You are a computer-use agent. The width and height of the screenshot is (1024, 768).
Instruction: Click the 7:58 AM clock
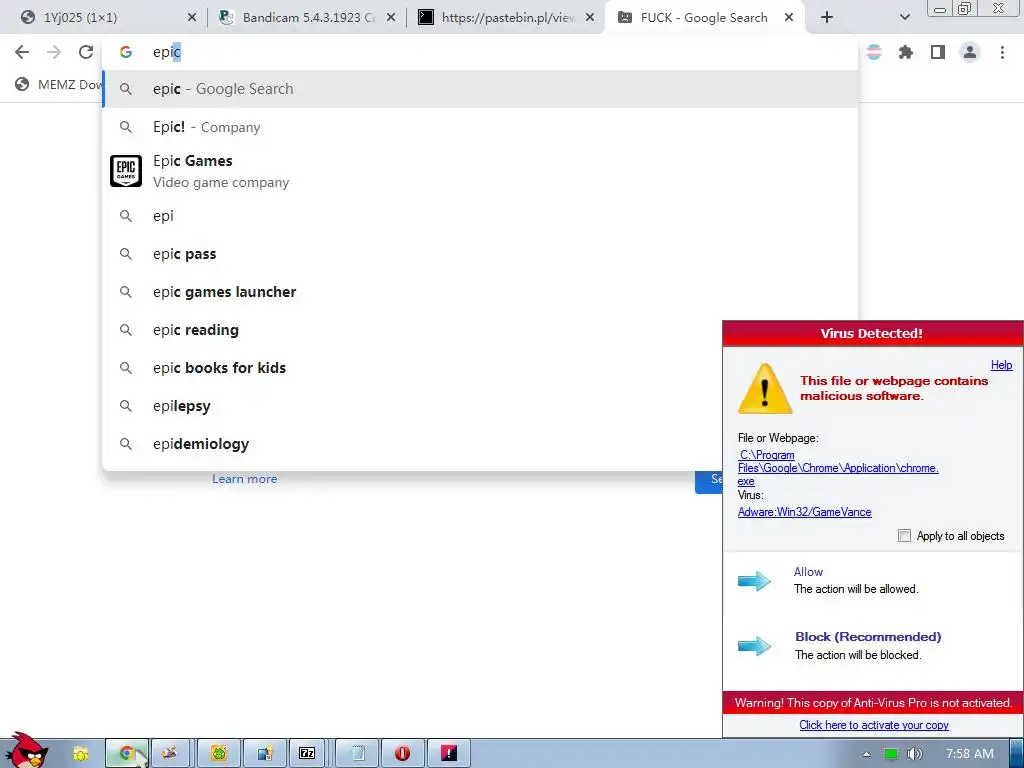click(x=970, y=754)
